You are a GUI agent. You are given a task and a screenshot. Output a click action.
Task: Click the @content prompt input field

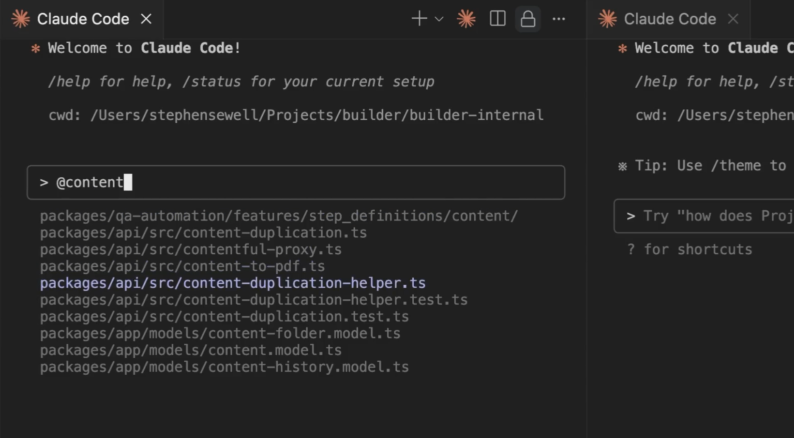(x=296, y=182)
